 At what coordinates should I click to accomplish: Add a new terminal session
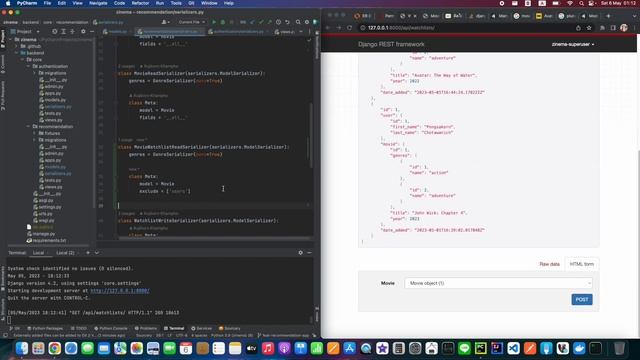[x=88, y=253]
